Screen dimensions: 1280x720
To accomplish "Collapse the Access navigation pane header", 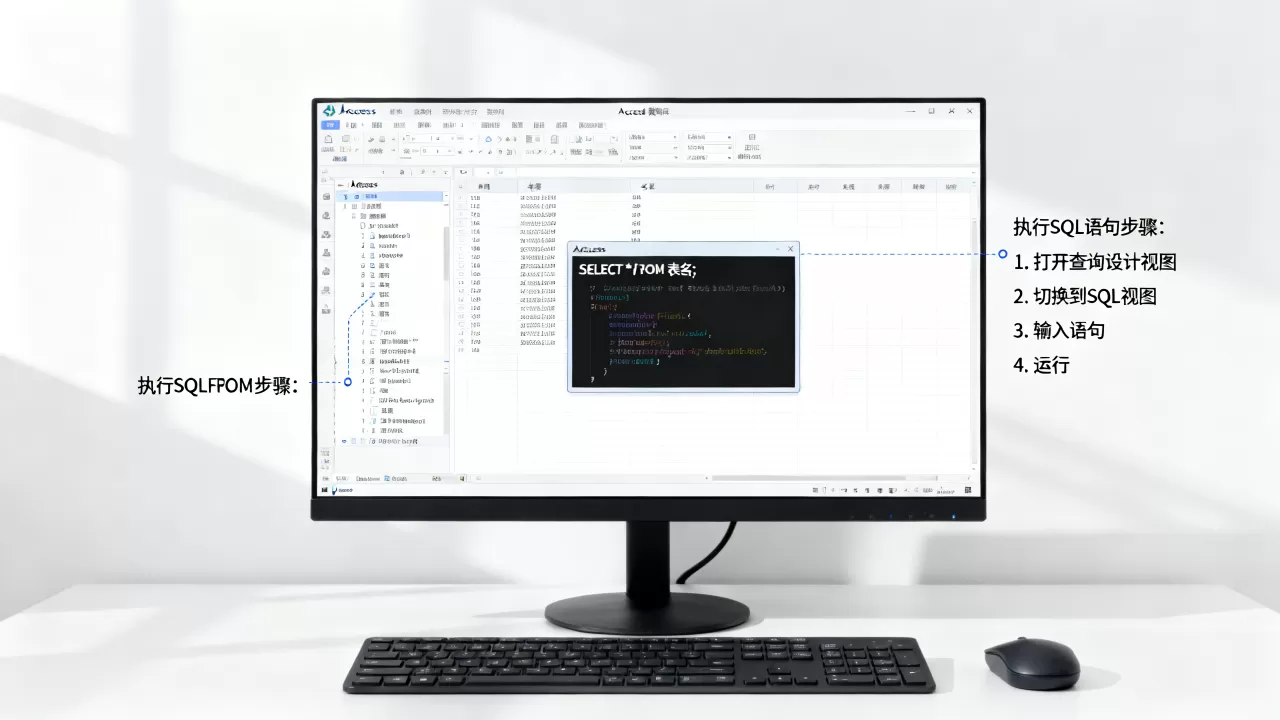I will (341, 185).
